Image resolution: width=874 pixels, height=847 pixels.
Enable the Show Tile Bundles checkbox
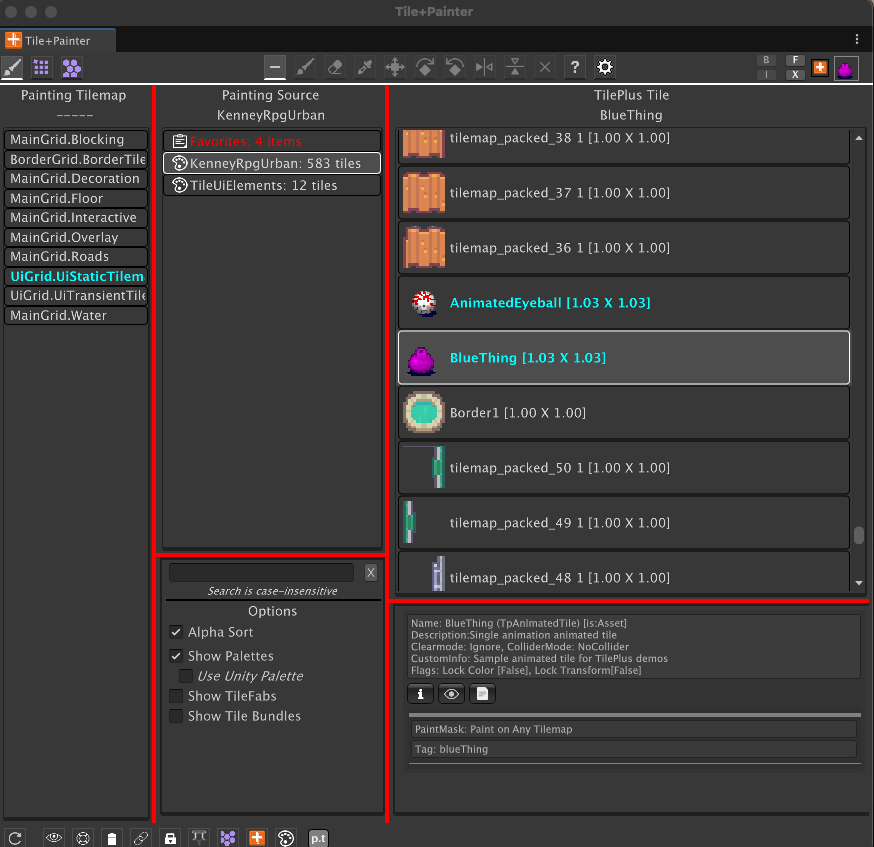pos(176,716)
